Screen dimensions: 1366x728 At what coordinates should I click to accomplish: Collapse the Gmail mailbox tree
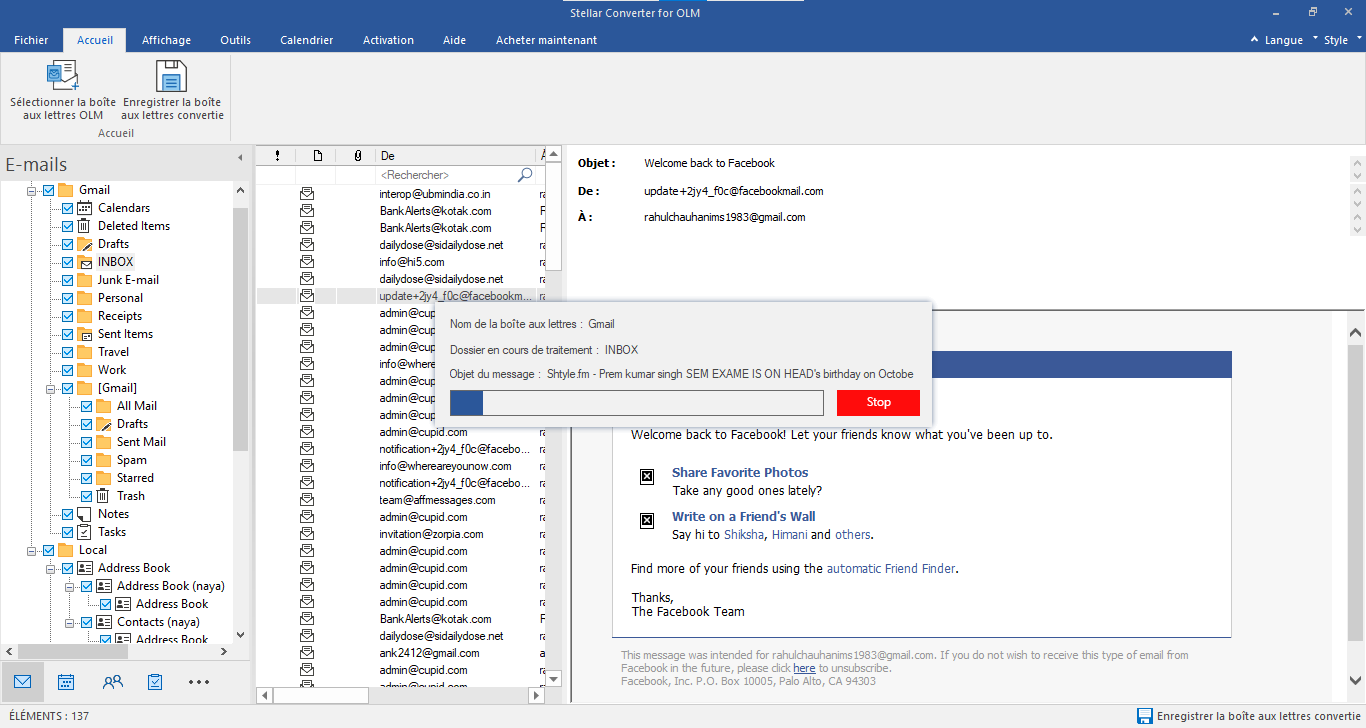(x=33, y=189)
